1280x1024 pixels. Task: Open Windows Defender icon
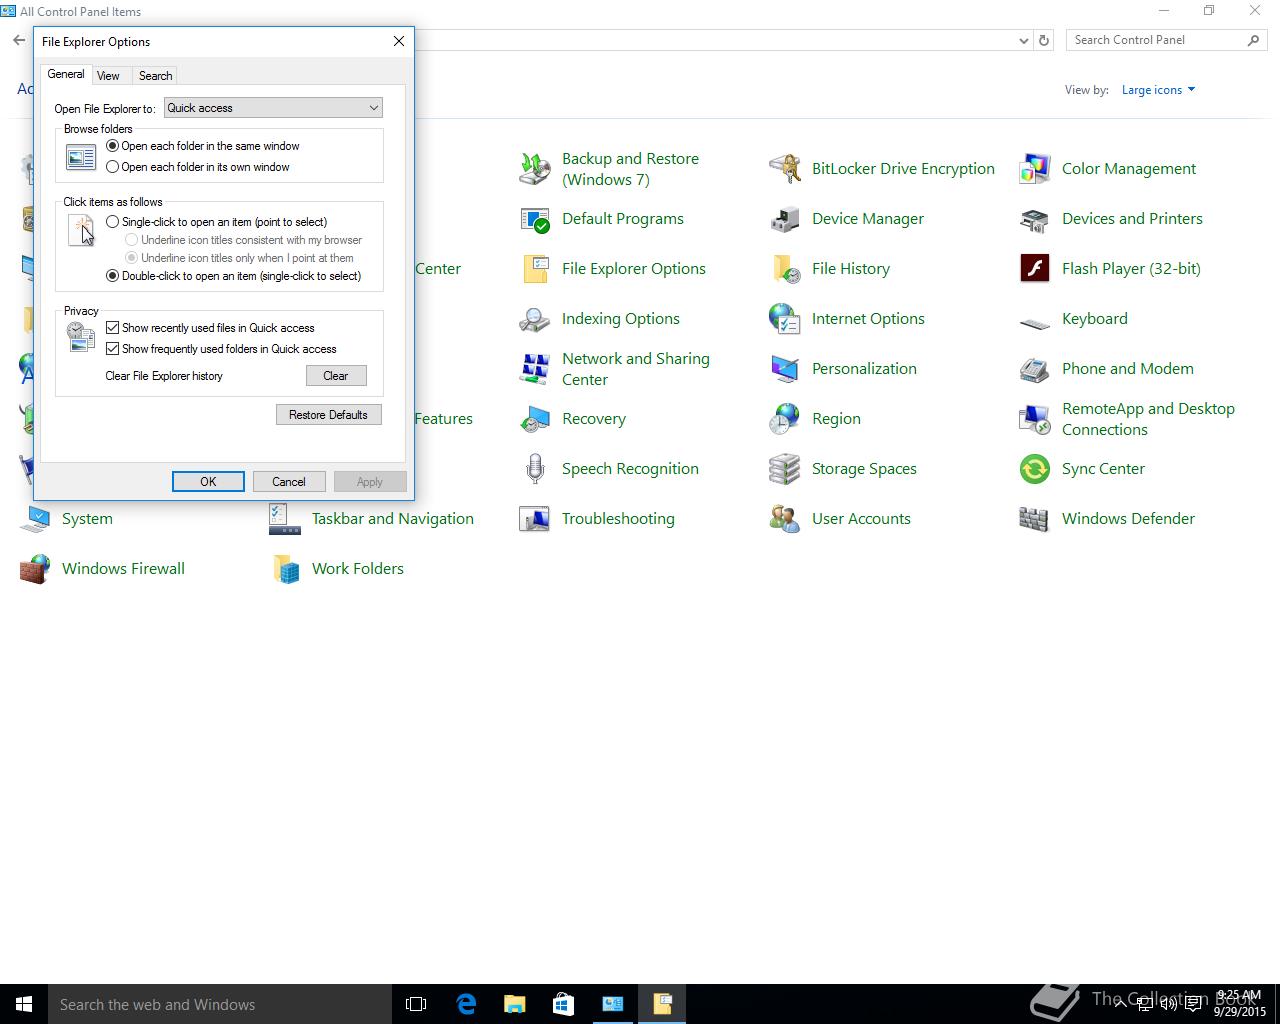tap(1035, 519)
